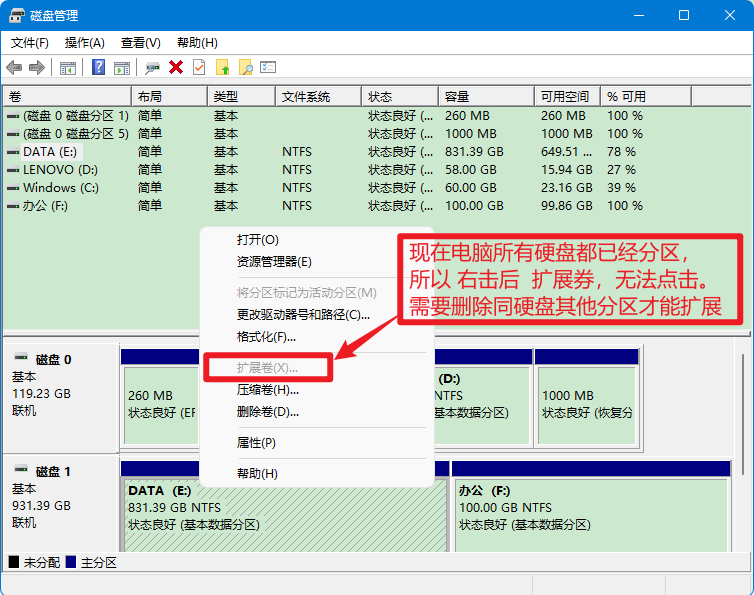Click the checklist settings toolbar icon

click(x=268, y=67)
